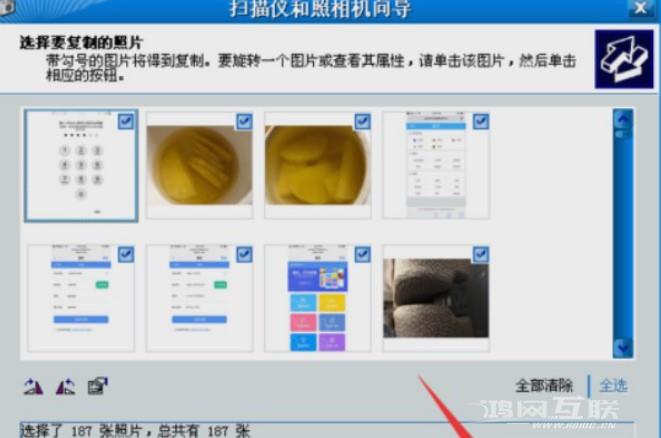Select the gray sofa photo thumbnail
Viewport: 661px width, 438px height.
click(x=436, y=298)
